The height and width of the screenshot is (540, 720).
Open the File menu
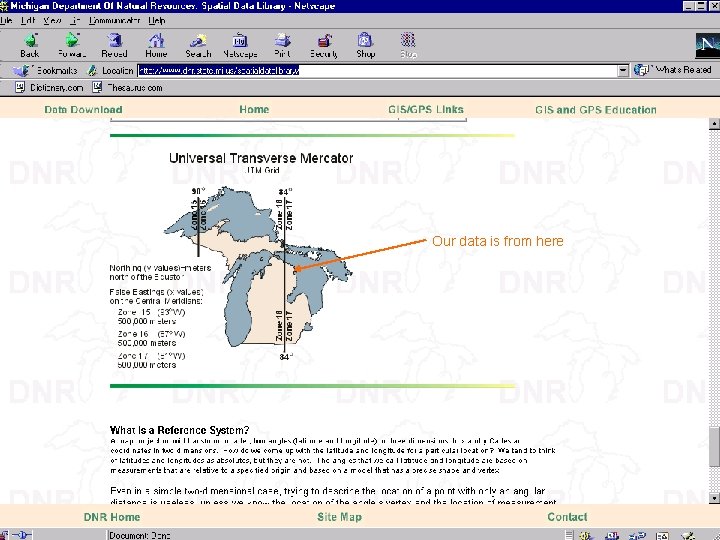tap(6, 20)
